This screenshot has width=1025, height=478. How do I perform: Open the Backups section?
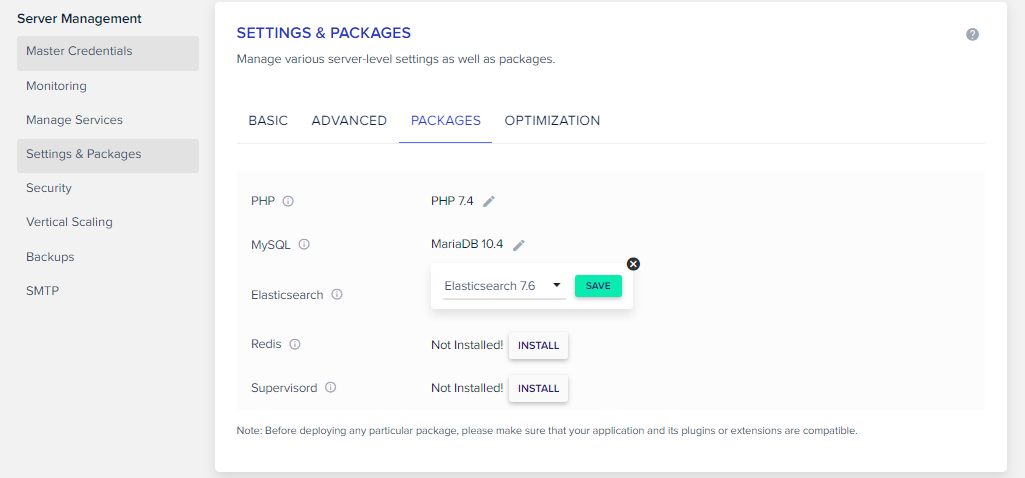click(x=108, y=257)
